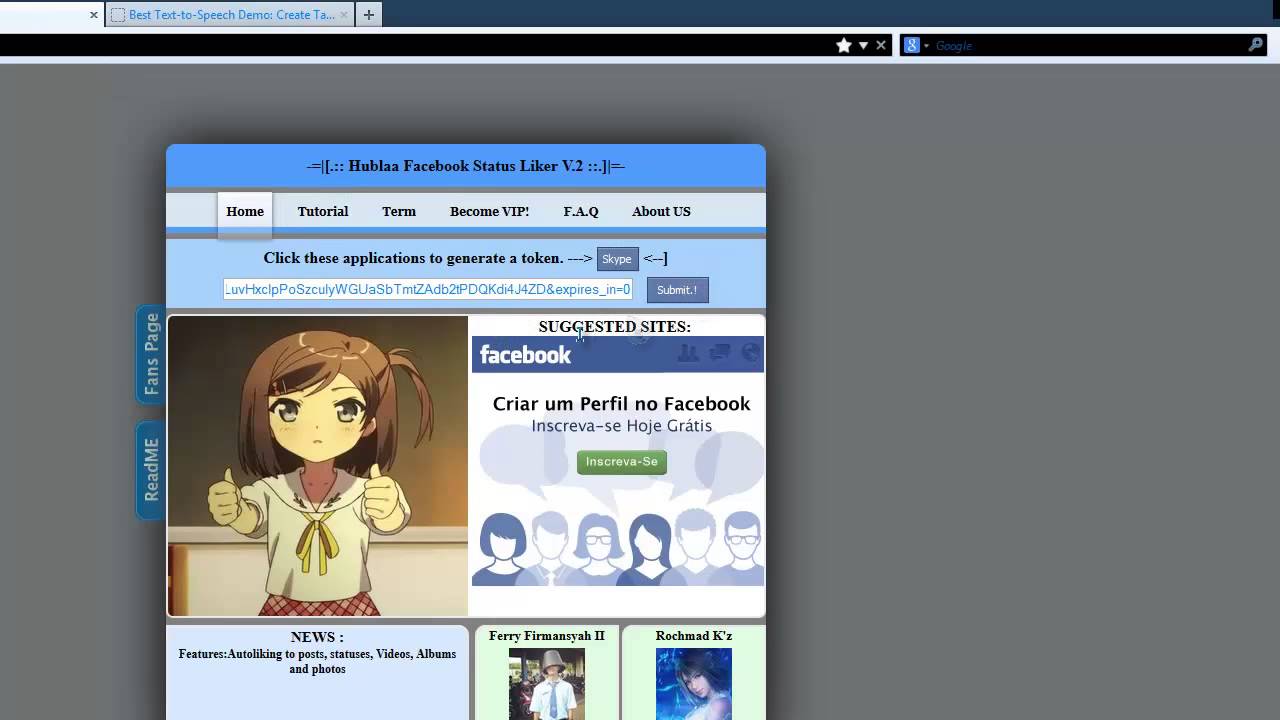The width and height of the screenshot is (1280, 720).
Task: Open a new browser tab with plus button
Action: point(369,15)
